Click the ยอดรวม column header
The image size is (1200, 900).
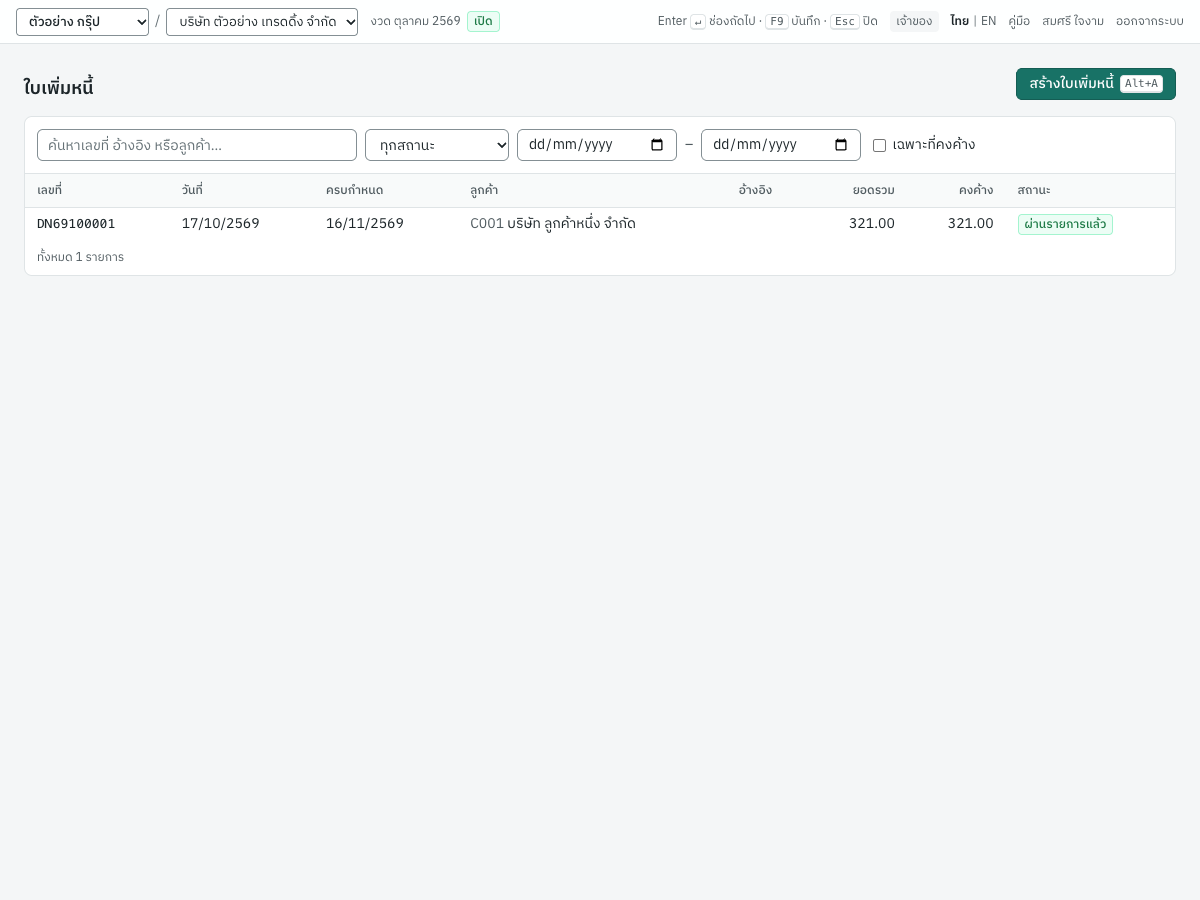tap(874, 190)
